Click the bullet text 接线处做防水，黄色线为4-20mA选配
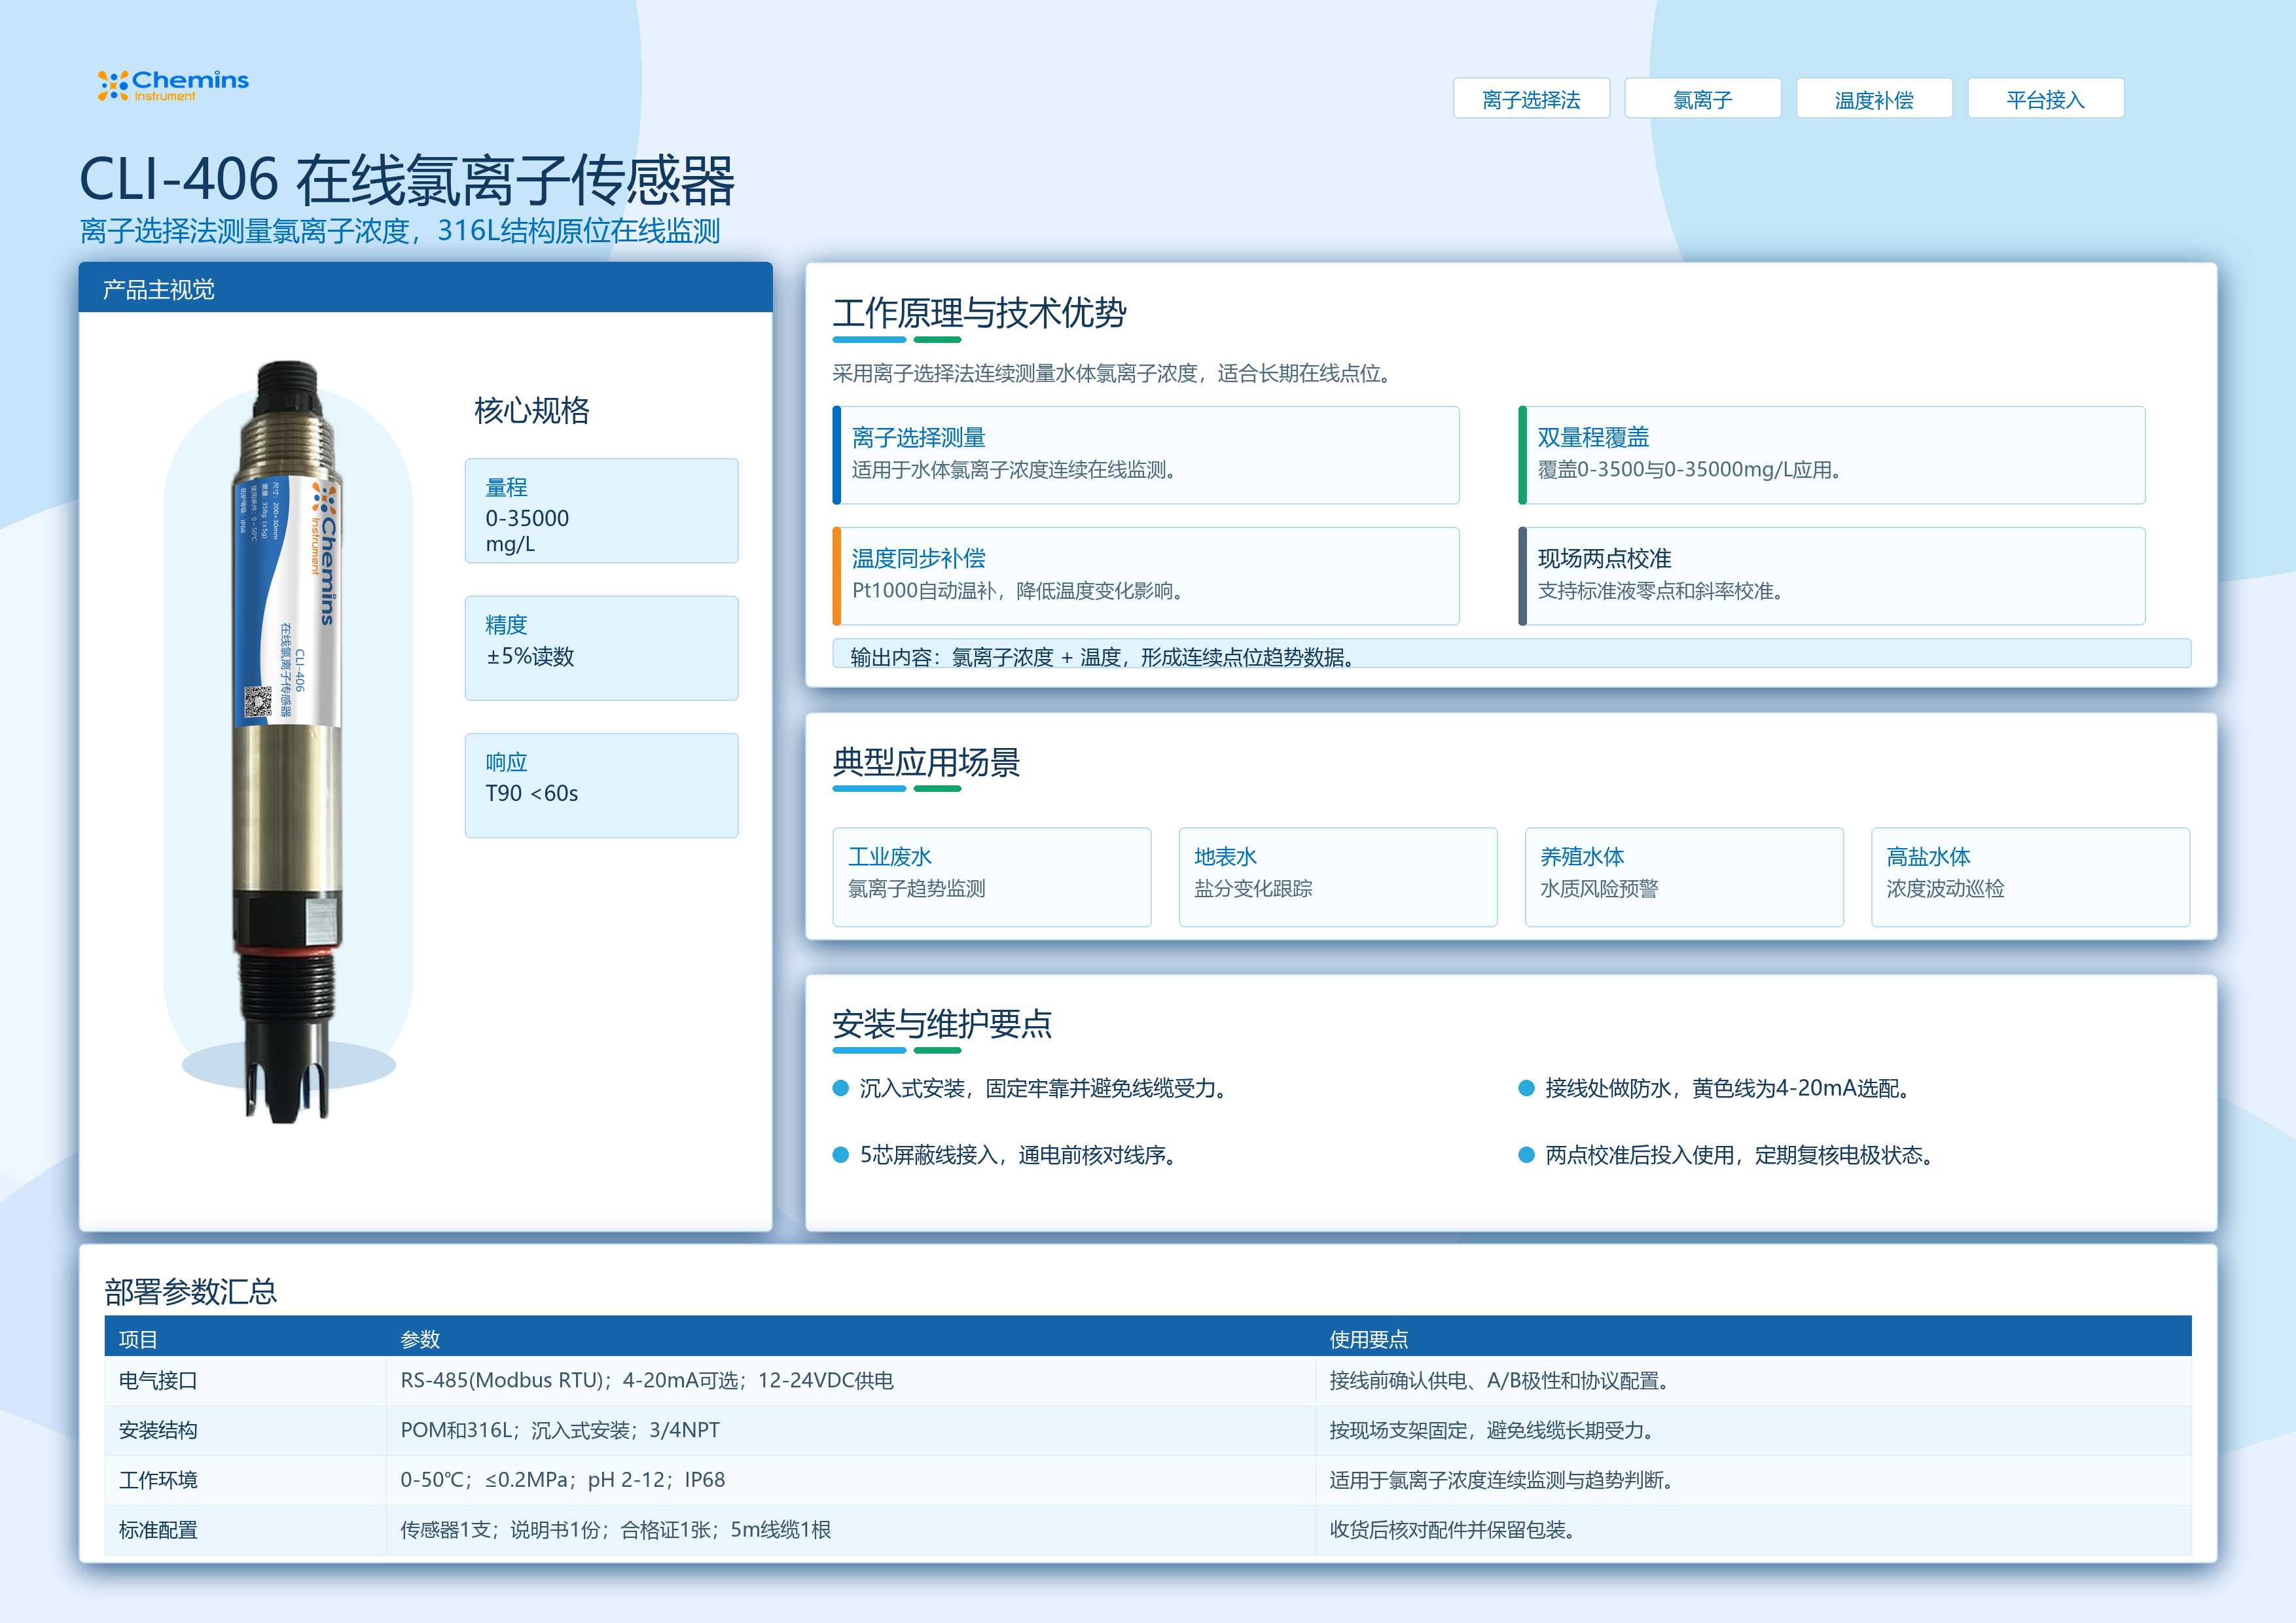2296x1623 pixels. pos(1728,1088)
